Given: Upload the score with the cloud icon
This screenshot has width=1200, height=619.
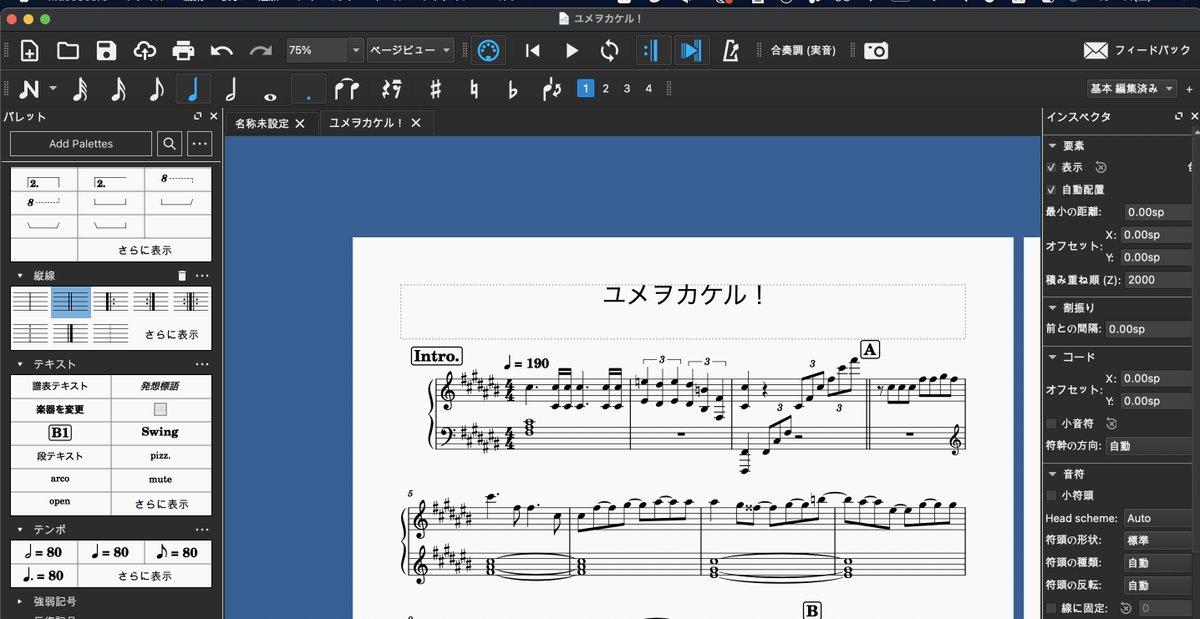Looking at the screenshot, I should (144, 51).
